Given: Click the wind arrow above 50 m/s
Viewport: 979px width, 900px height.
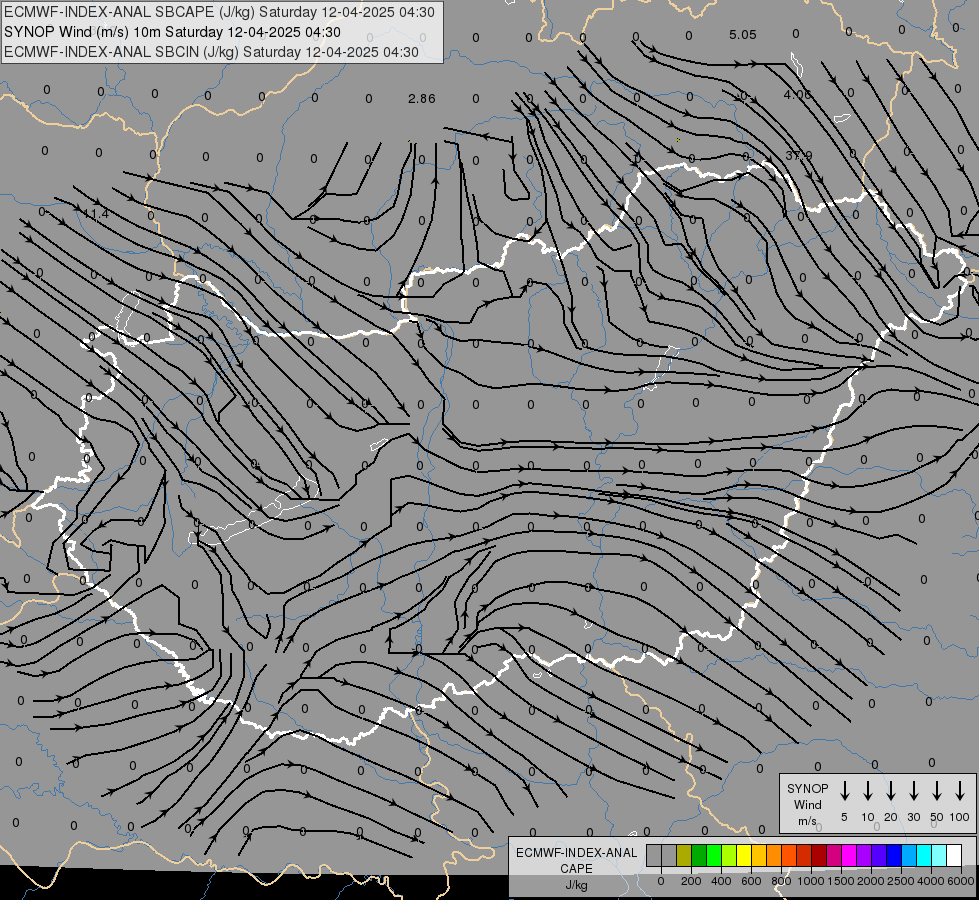Looking at the screenshot, I should click(x=937, y=790).
